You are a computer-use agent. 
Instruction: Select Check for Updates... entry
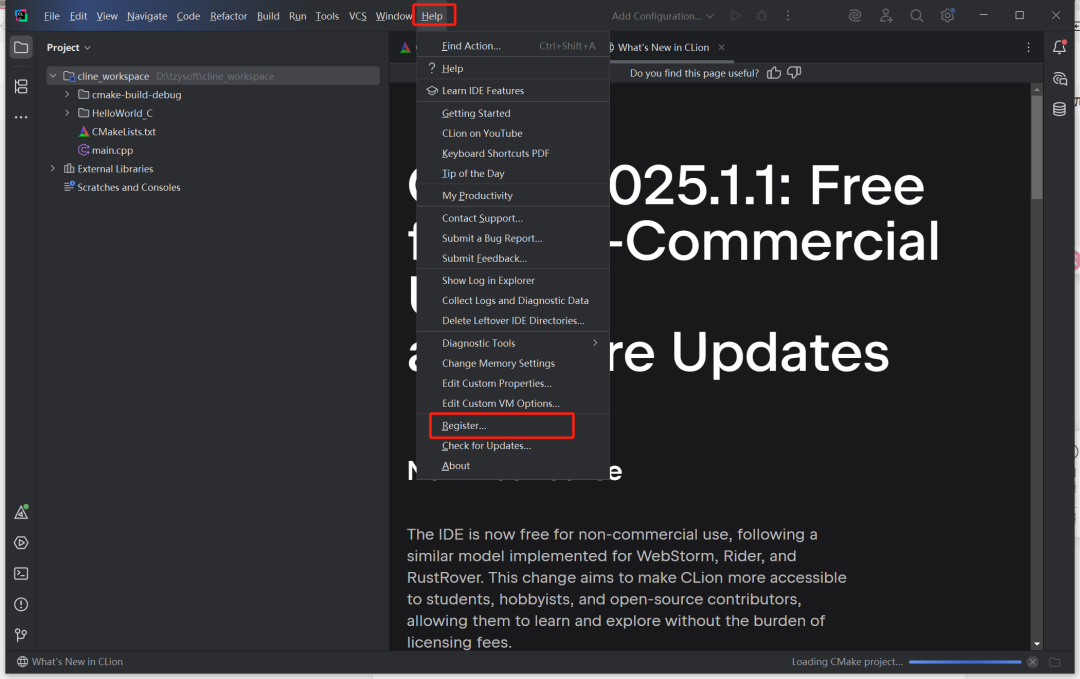(x=512, y=446)
